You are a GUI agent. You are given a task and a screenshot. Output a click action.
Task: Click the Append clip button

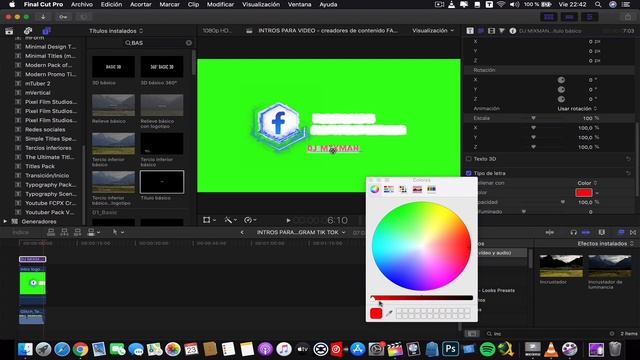[x=77, y=232]
